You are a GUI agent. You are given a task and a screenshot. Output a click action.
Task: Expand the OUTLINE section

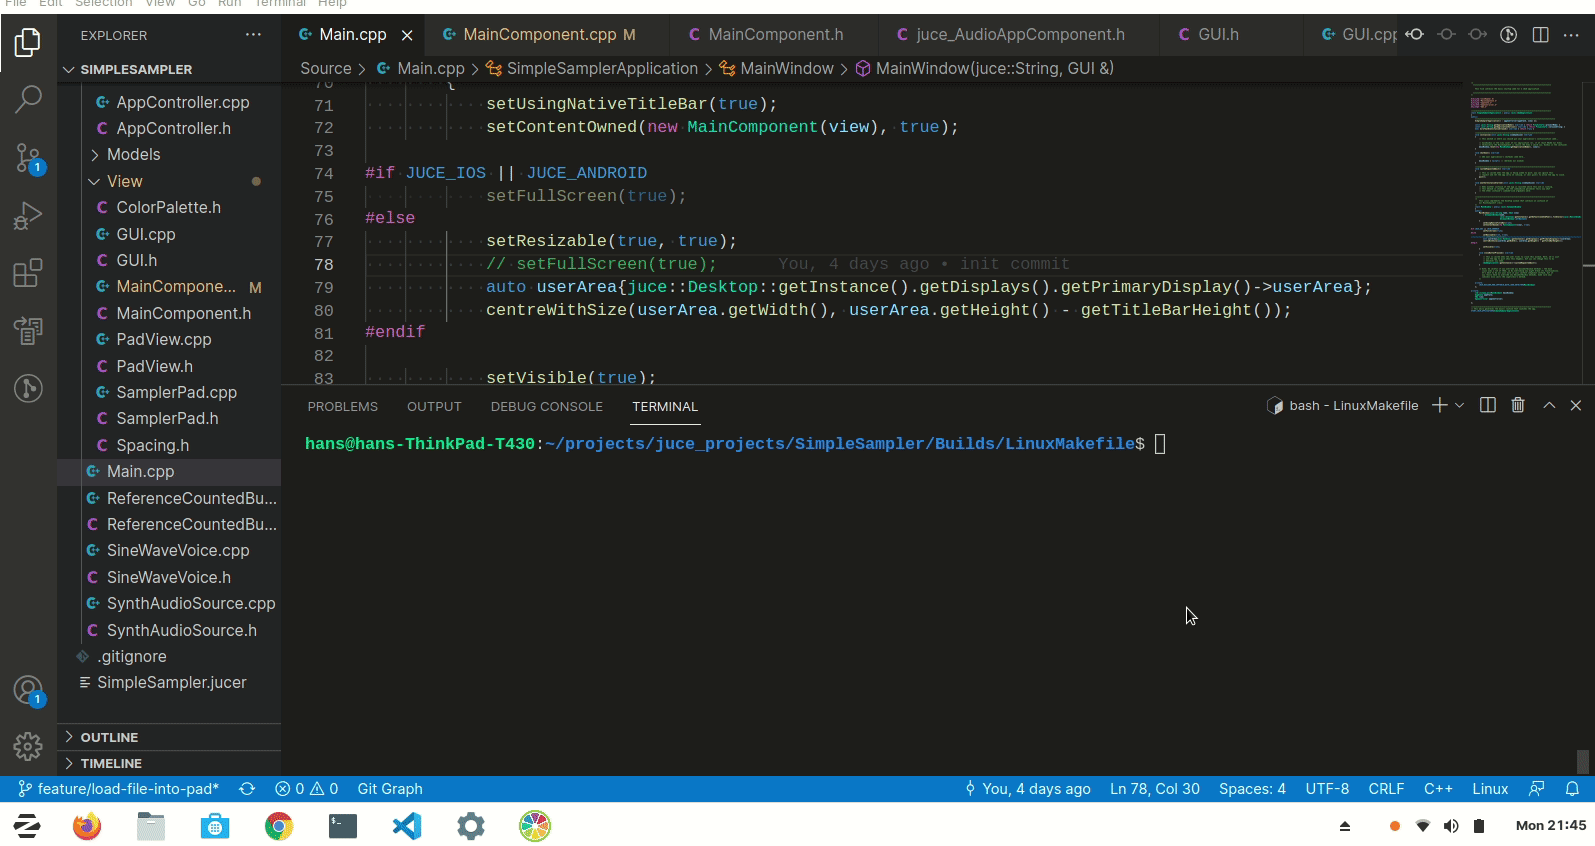tap(109, 737)
